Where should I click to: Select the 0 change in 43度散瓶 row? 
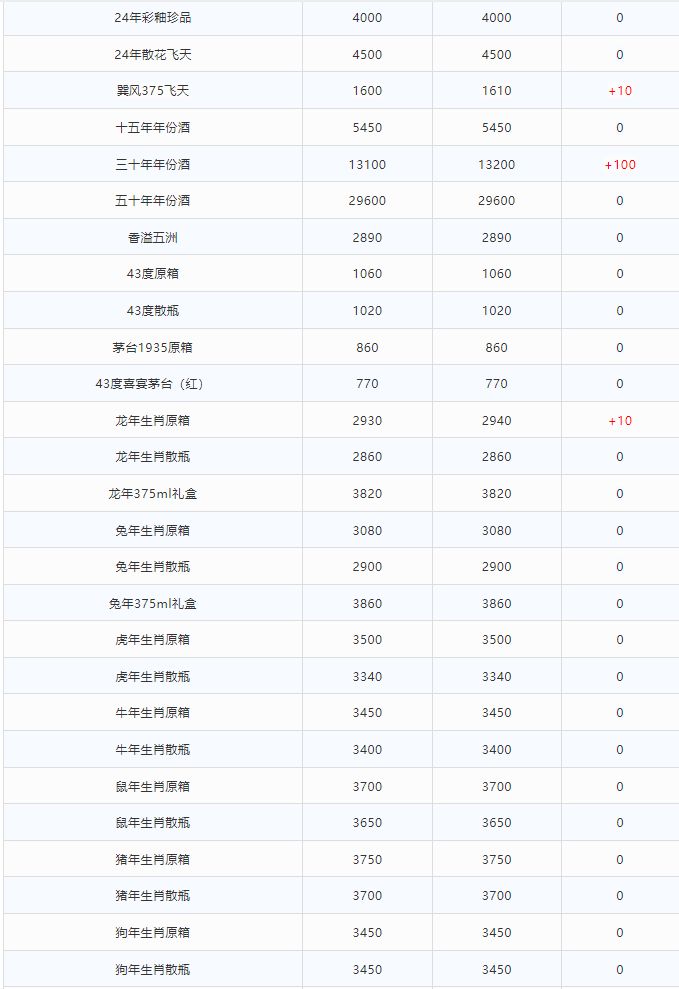tap(620, 310)
